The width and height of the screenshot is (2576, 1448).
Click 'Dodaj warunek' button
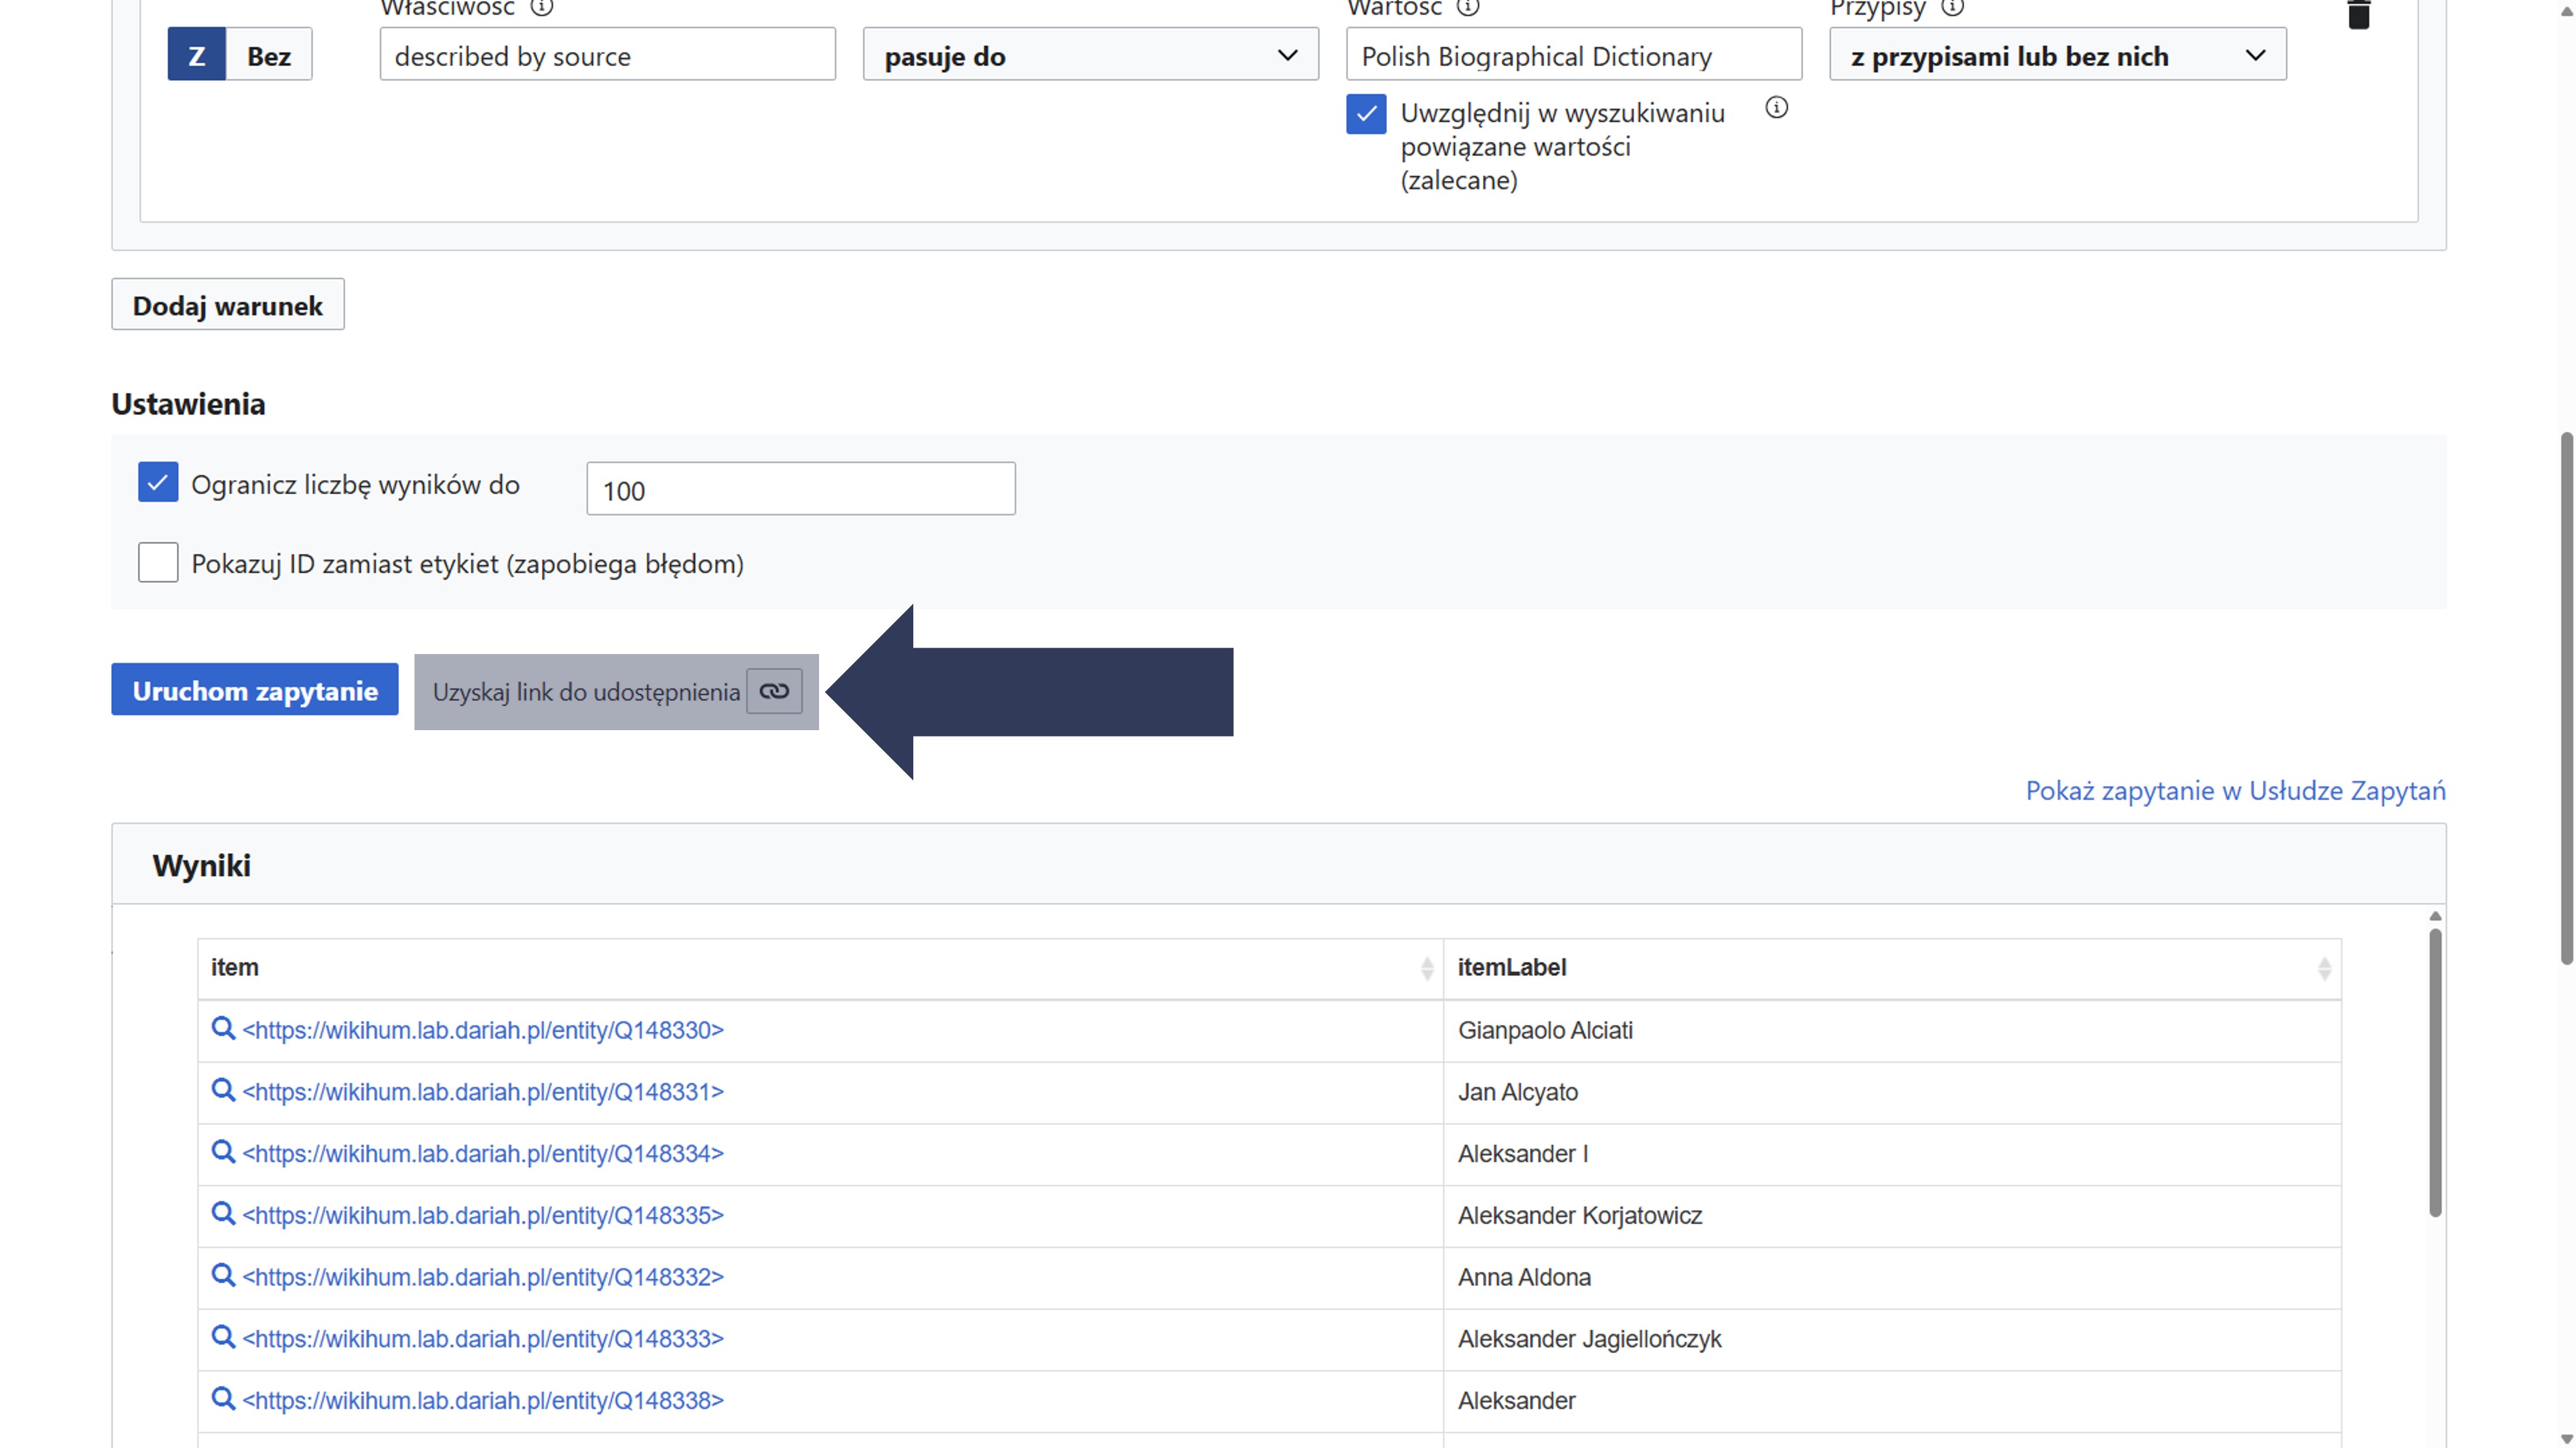228,305
